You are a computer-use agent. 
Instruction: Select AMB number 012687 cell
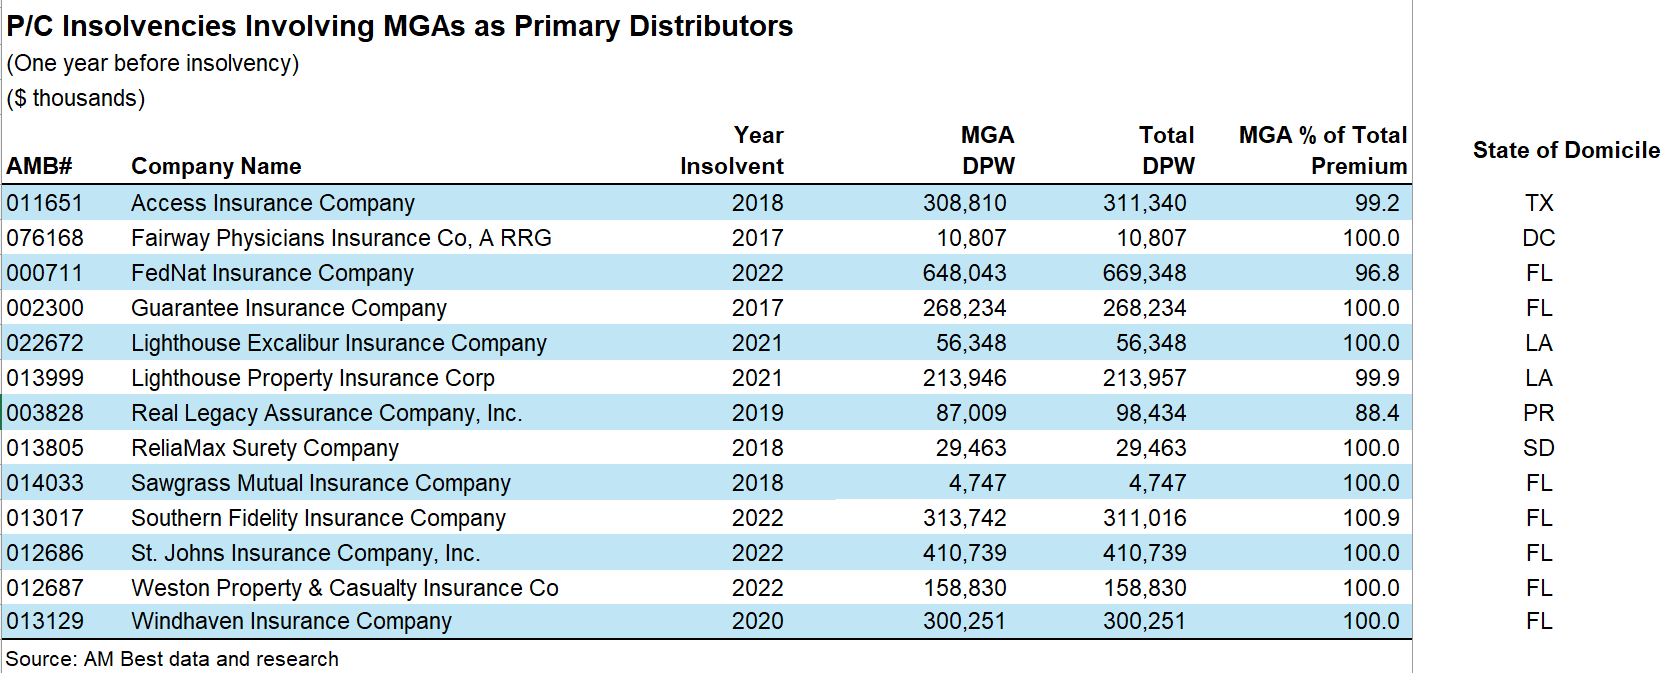click(45, 588)
